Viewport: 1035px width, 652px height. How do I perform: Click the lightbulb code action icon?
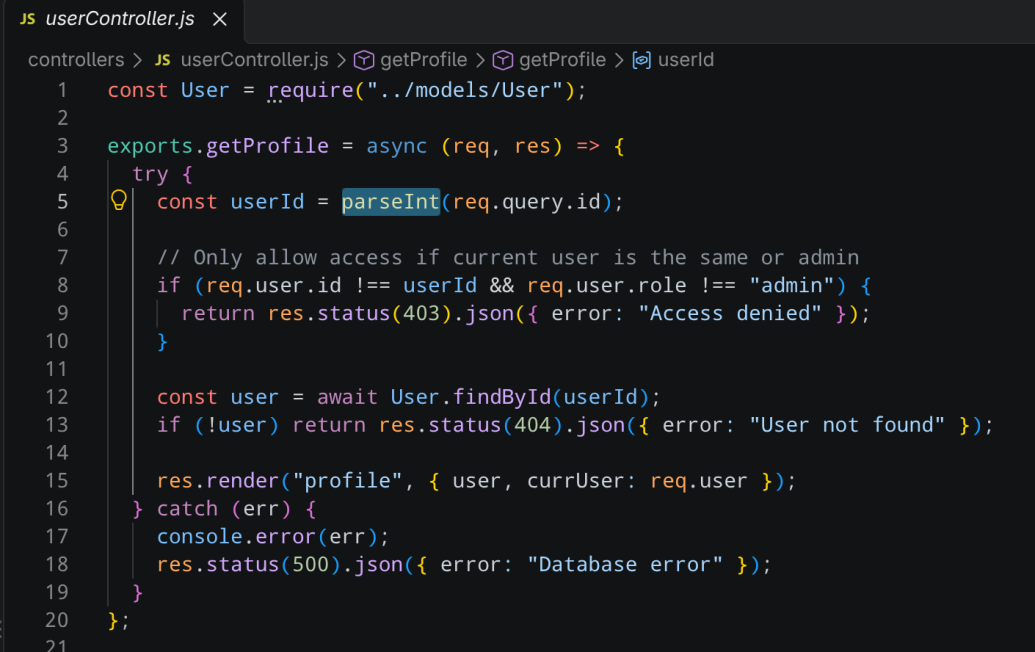[x=119, y=200]
